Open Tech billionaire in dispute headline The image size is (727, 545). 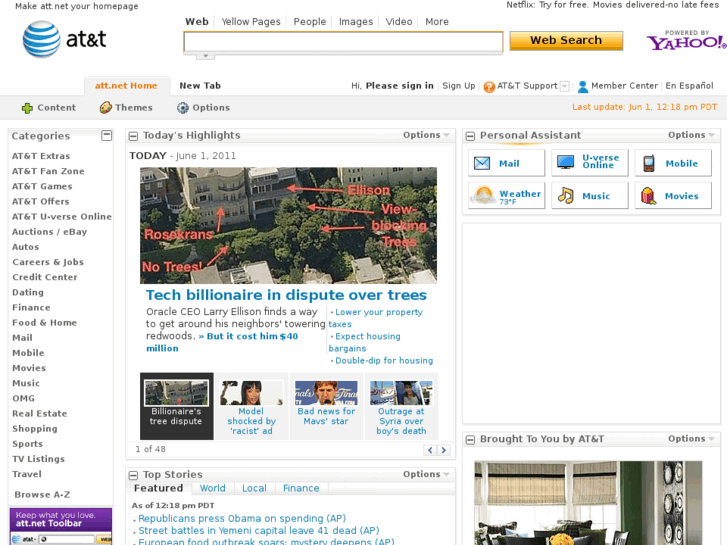point(286,295)
